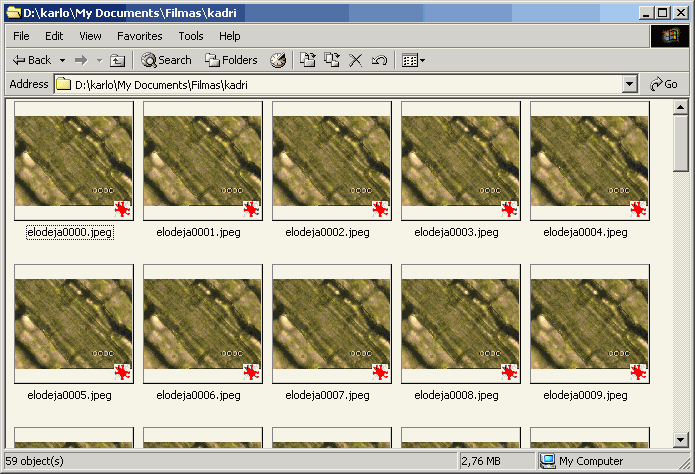Select thumbnail of elodeja0008.jpeg
The width and height of the screenshot is (695, 474).
(x=461, y=324)
